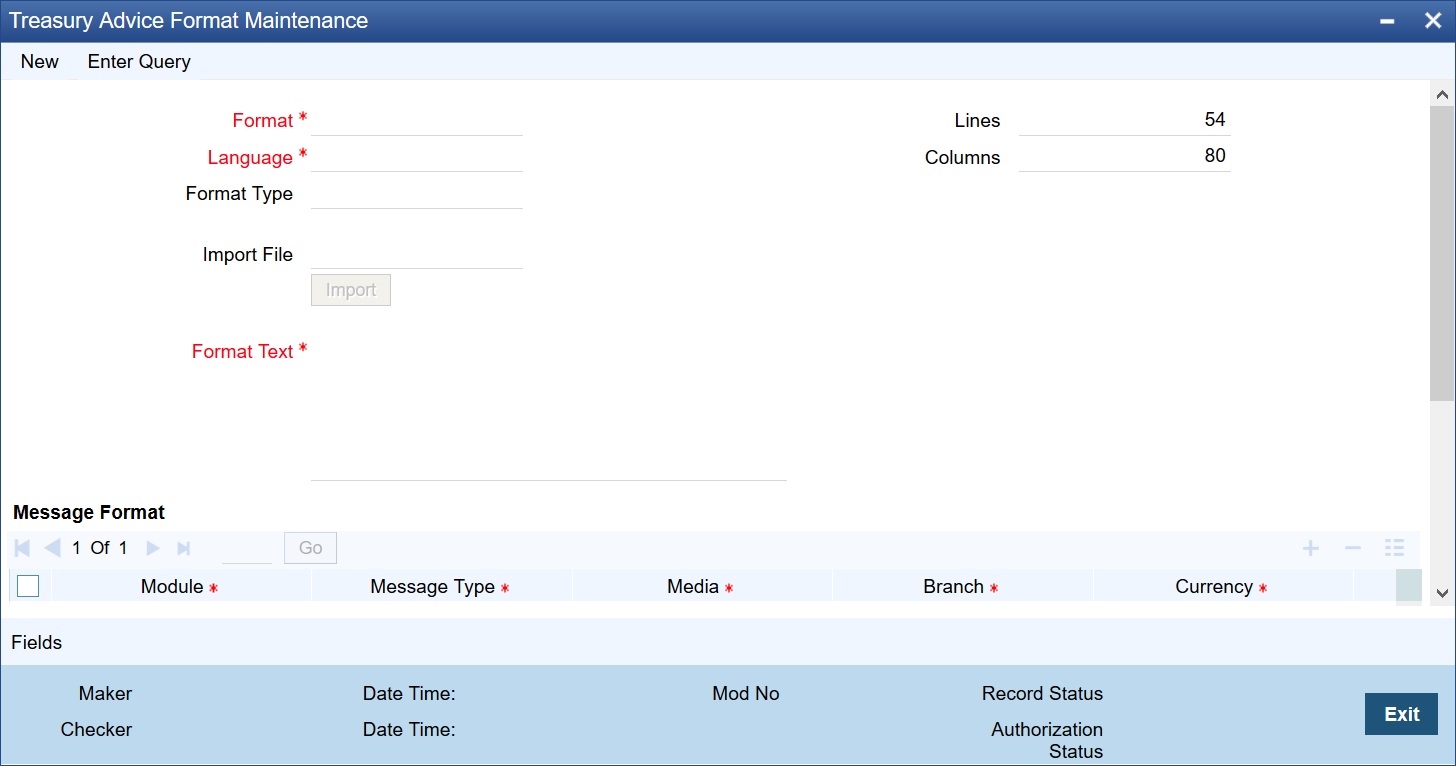Open the Fields tab at the bottom

click(x=37, y=643)
